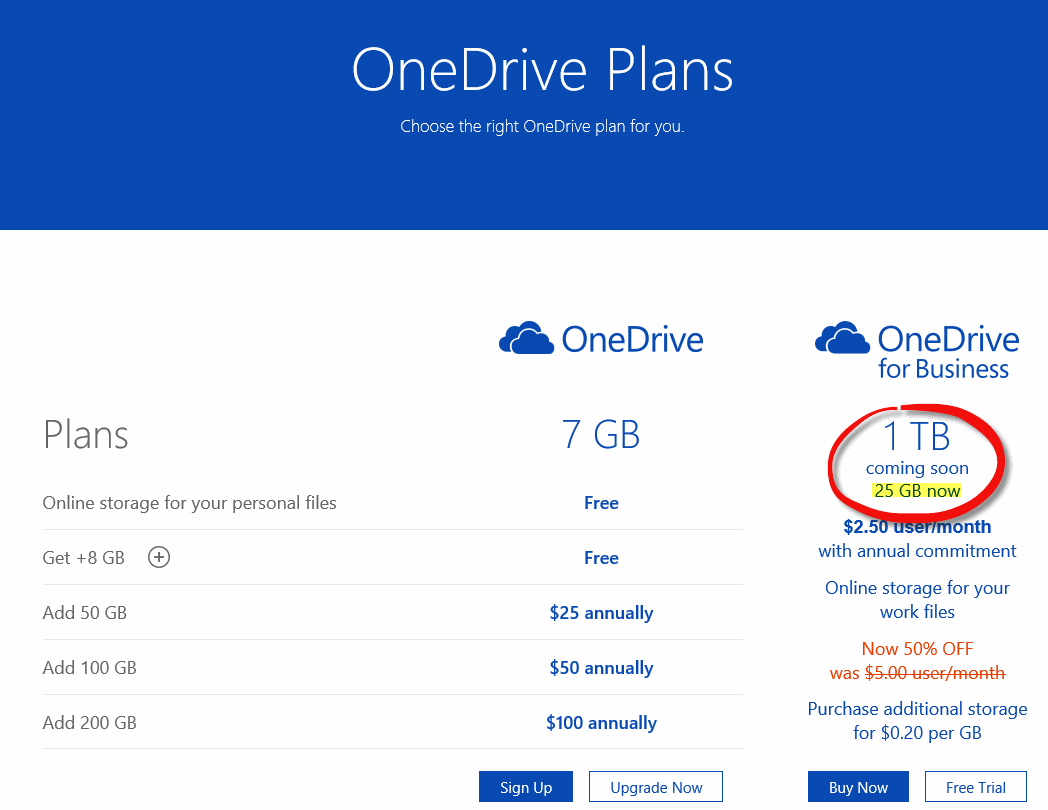1048x810 pixels.
Task: Click the '7 GB' plan heading
Action: (601, 434)
